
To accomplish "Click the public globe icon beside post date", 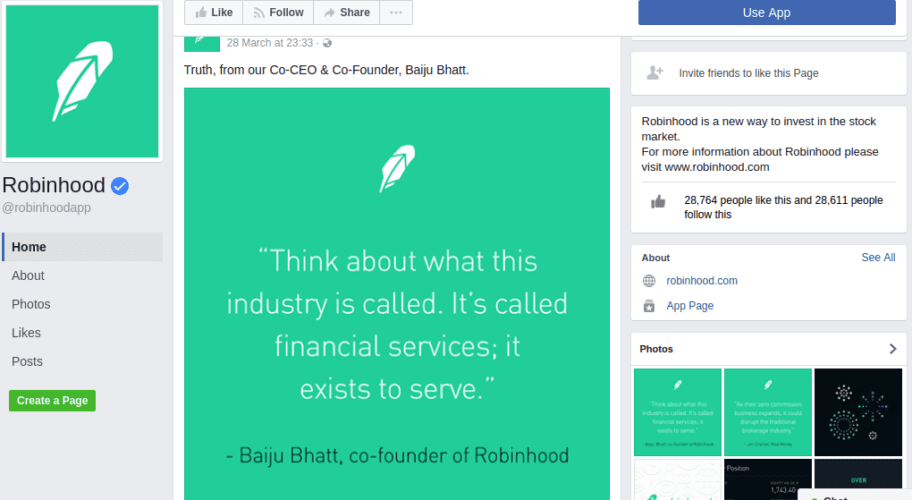I will (327, 43).
